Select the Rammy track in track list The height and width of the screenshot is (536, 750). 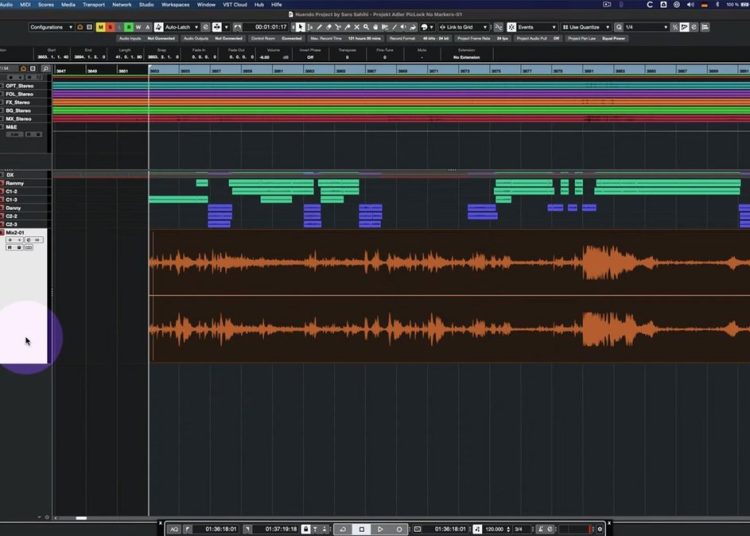pyautogui.click(x=16, y=183)
